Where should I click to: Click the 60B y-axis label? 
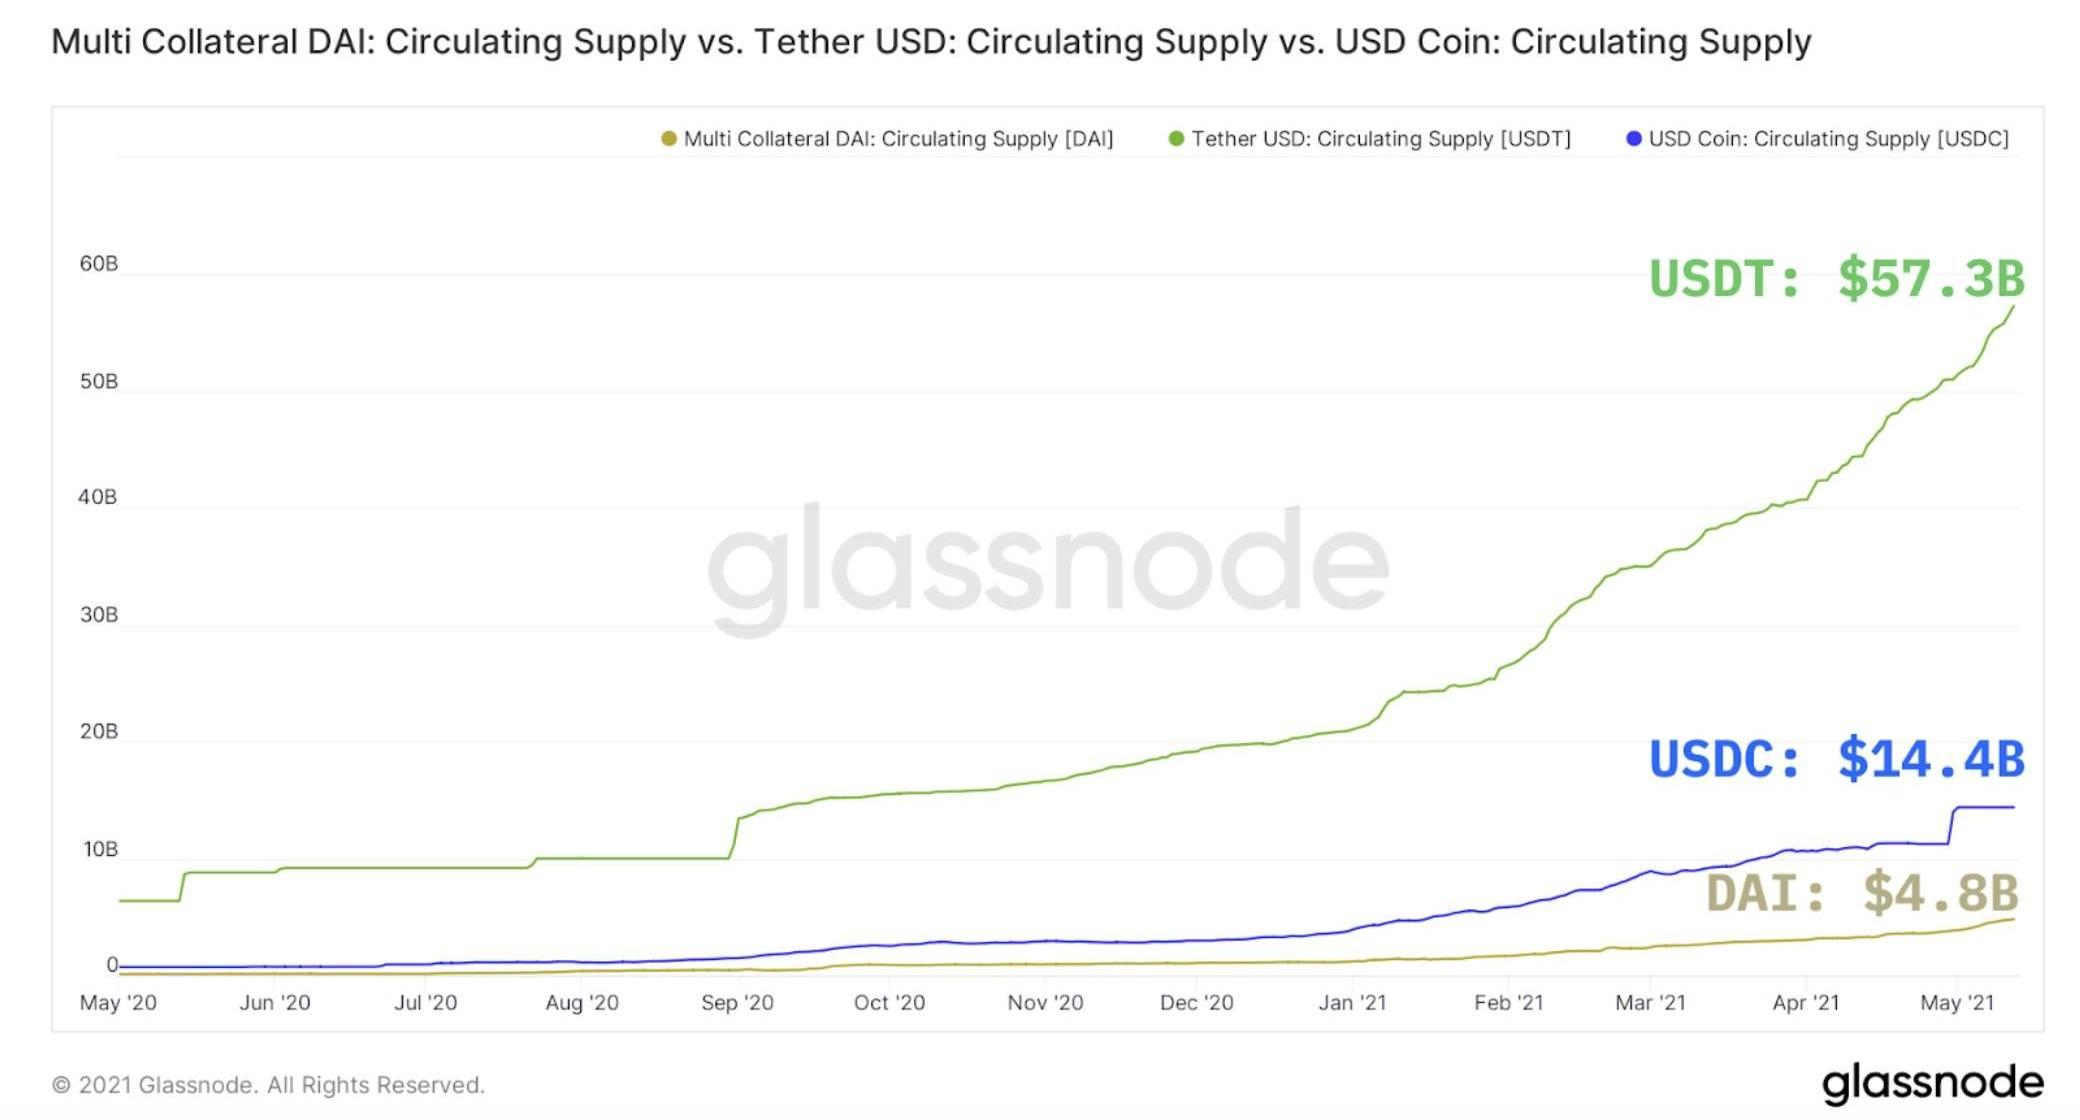pos(98,264)
